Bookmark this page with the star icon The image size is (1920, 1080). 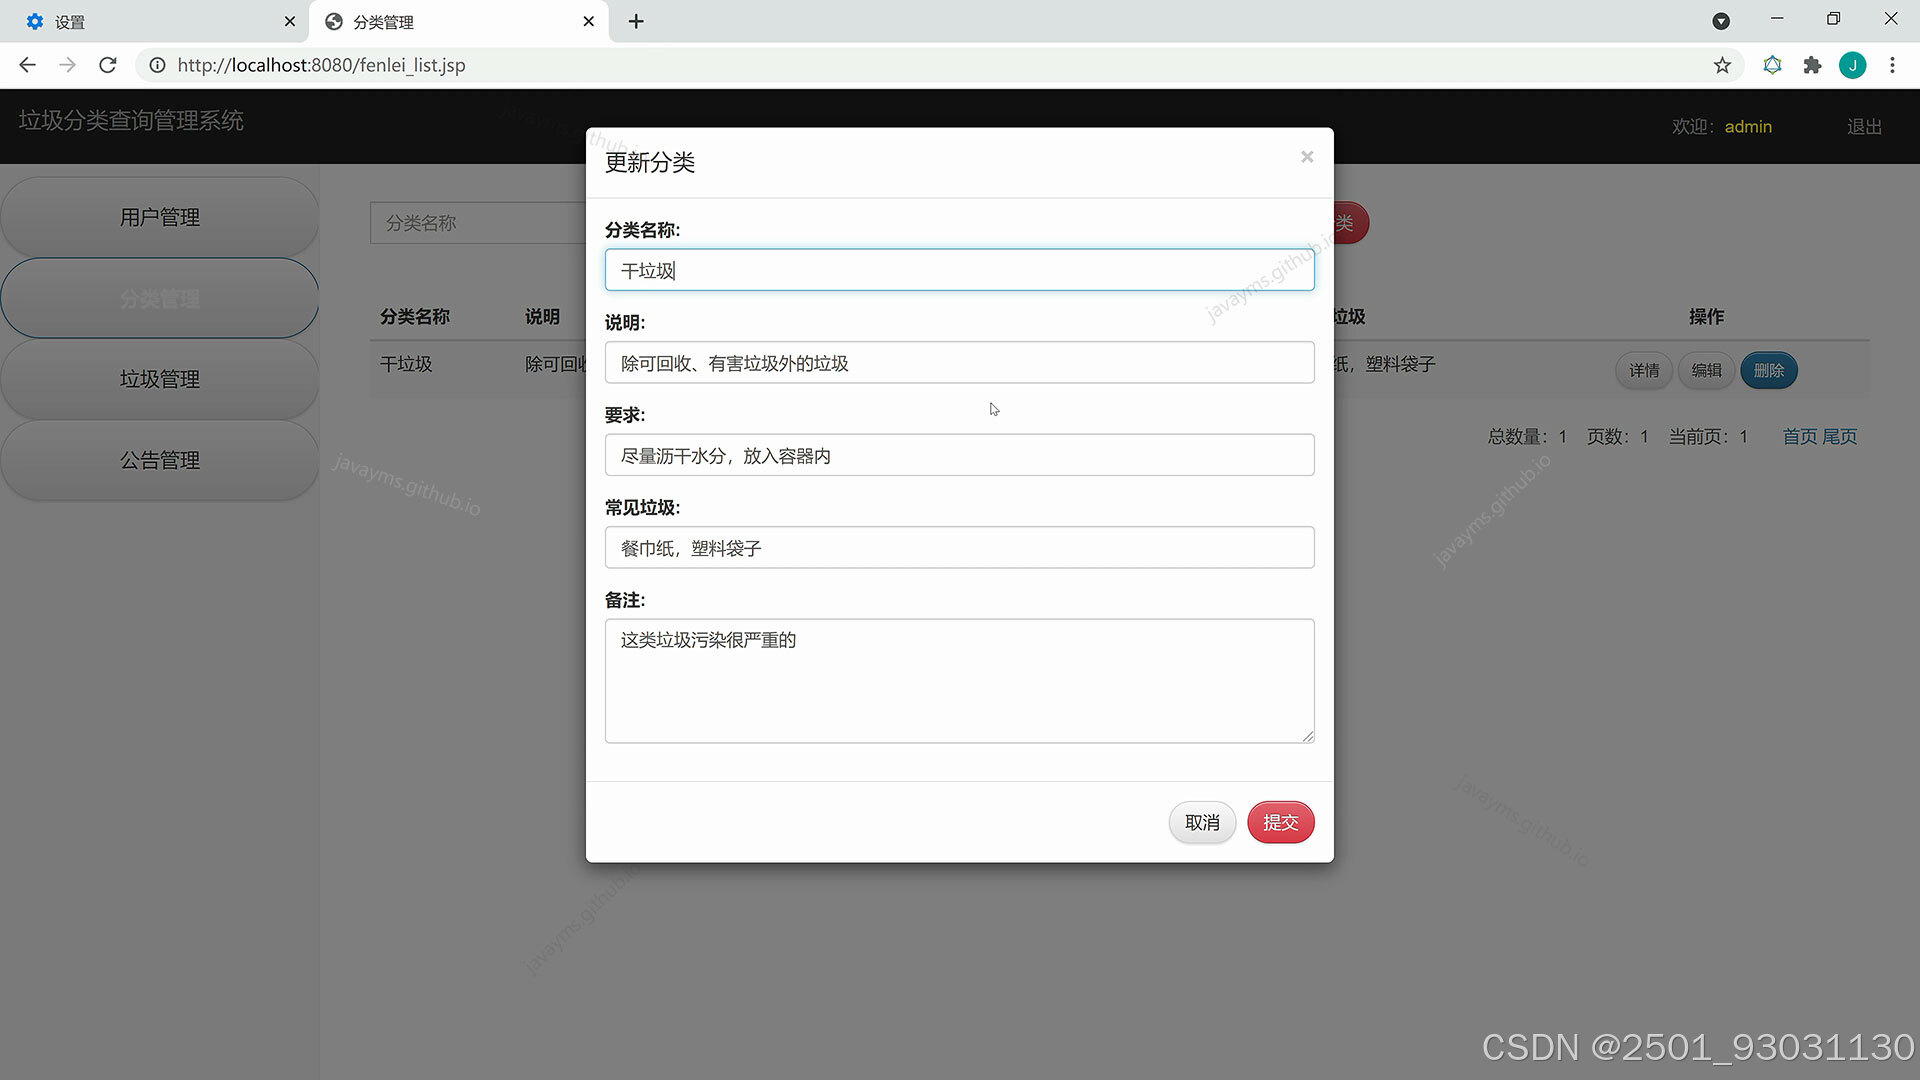pos(1722,65)
